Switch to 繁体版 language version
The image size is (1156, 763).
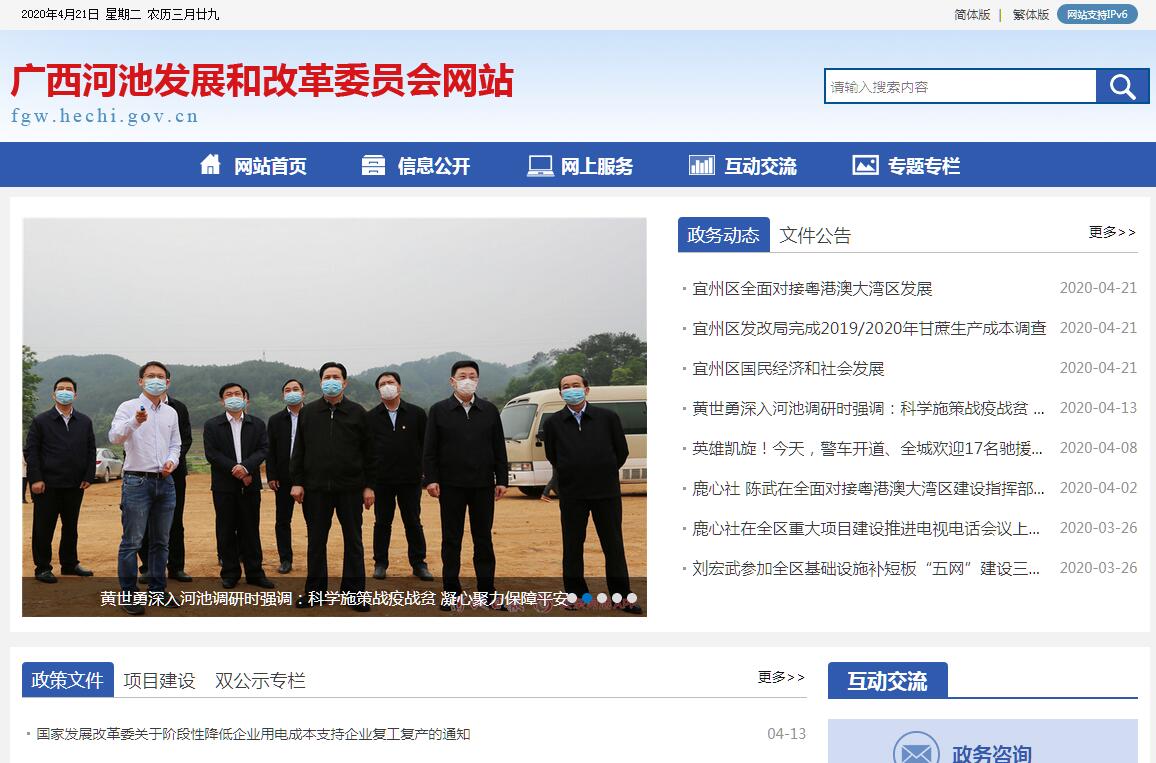tap(1031, 15)
